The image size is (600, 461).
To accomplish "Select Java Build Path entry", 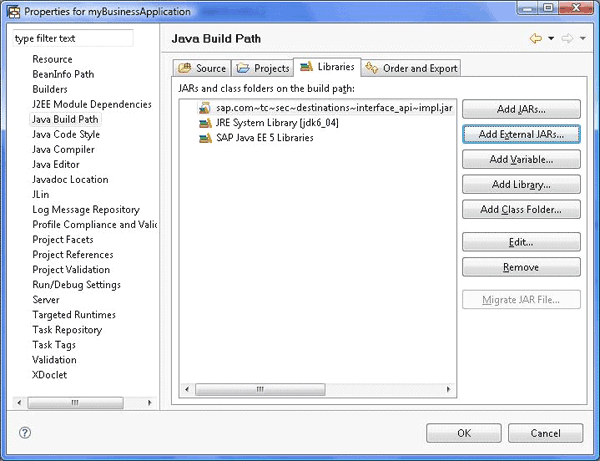I will click(x=65, y=119).
